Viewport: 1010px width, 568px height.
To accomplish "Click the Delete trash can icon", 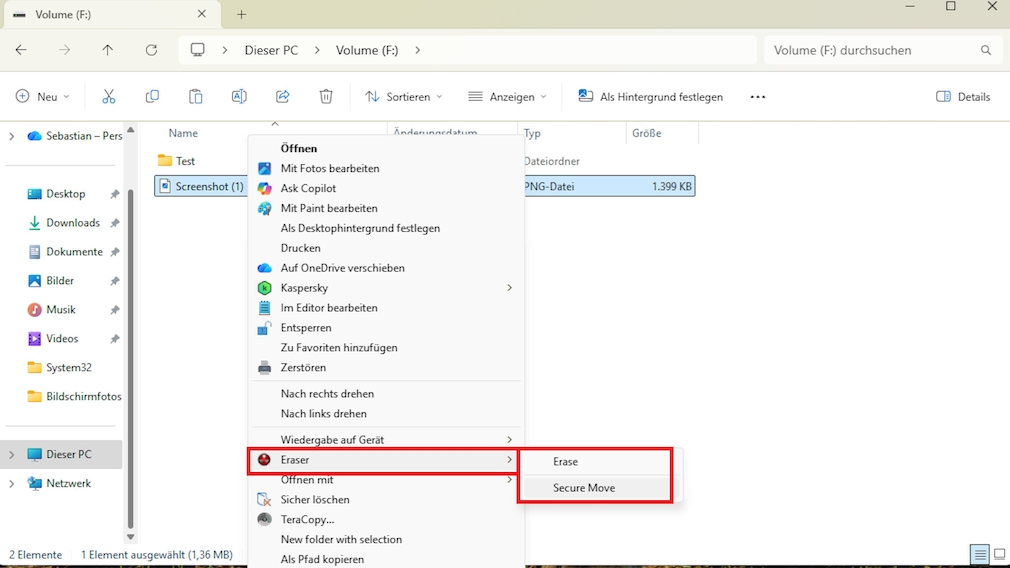I will pyautogui.click(x=326, y=97).
